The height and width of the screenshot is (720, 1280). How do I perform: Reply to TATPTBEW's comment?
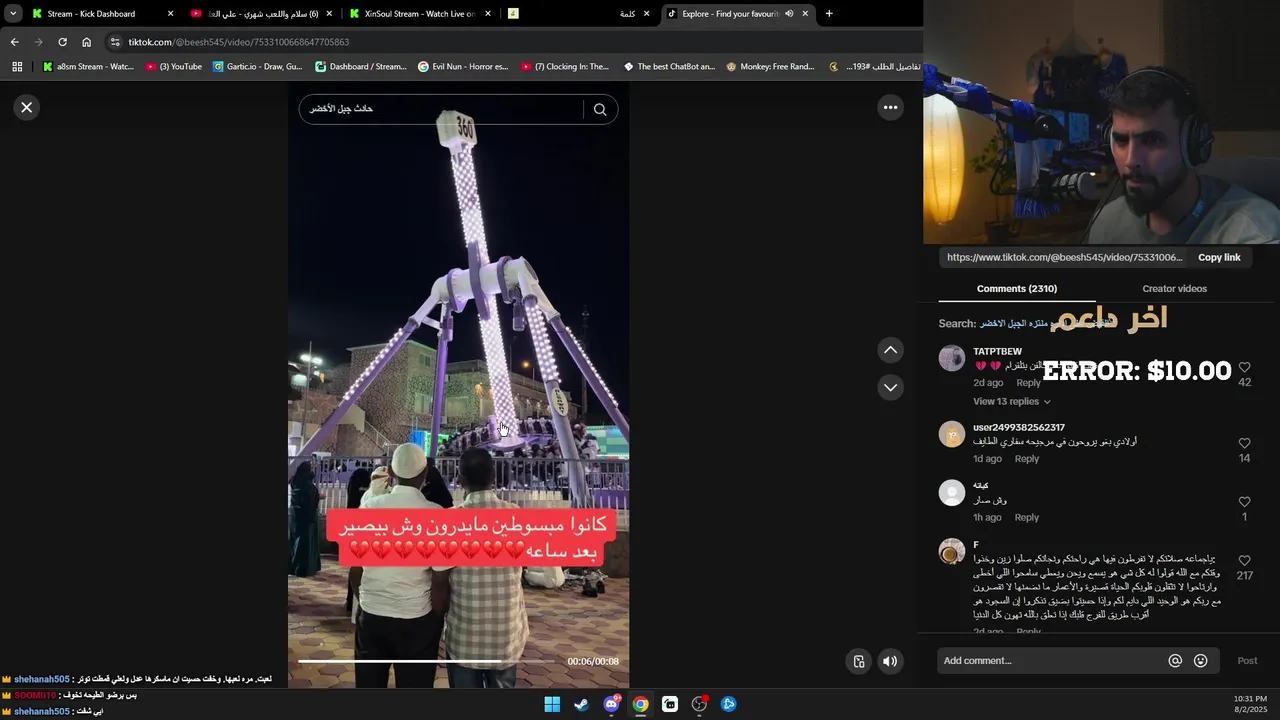[x=1028, y=383]
